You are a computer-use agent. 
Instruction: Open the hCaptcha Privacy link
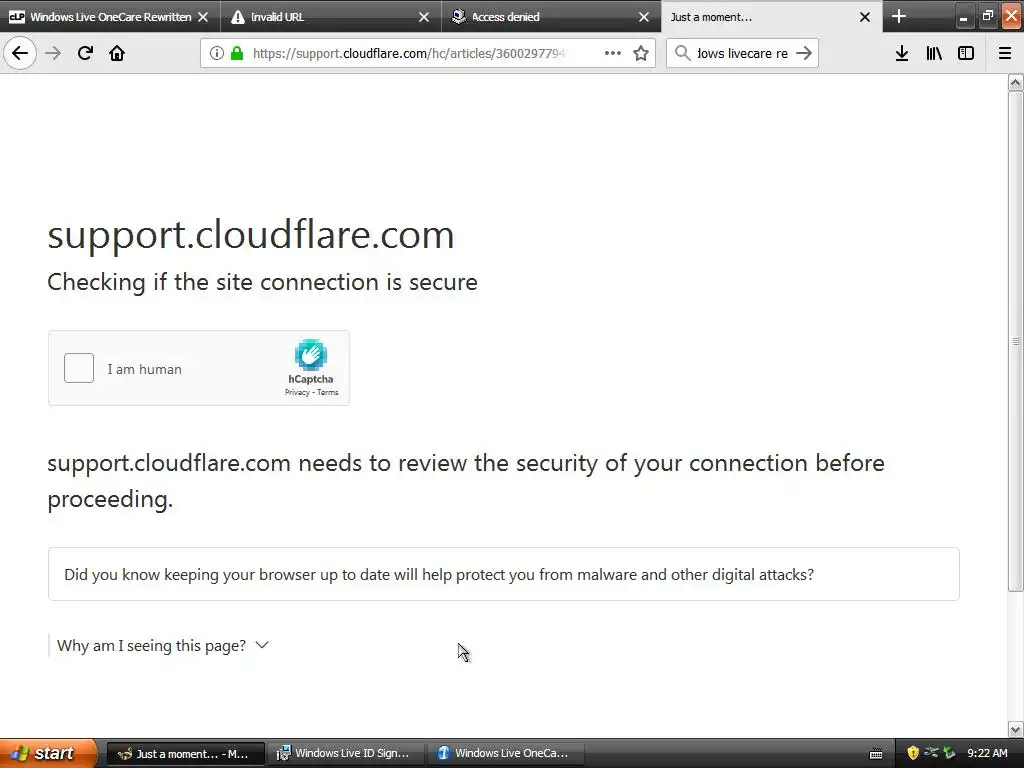(297, 392)
